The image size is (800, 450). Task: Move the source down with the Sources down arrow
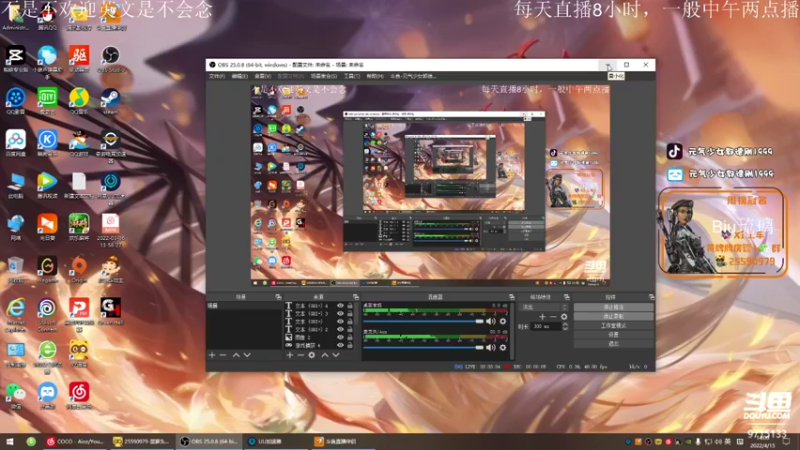click(336, 355)
